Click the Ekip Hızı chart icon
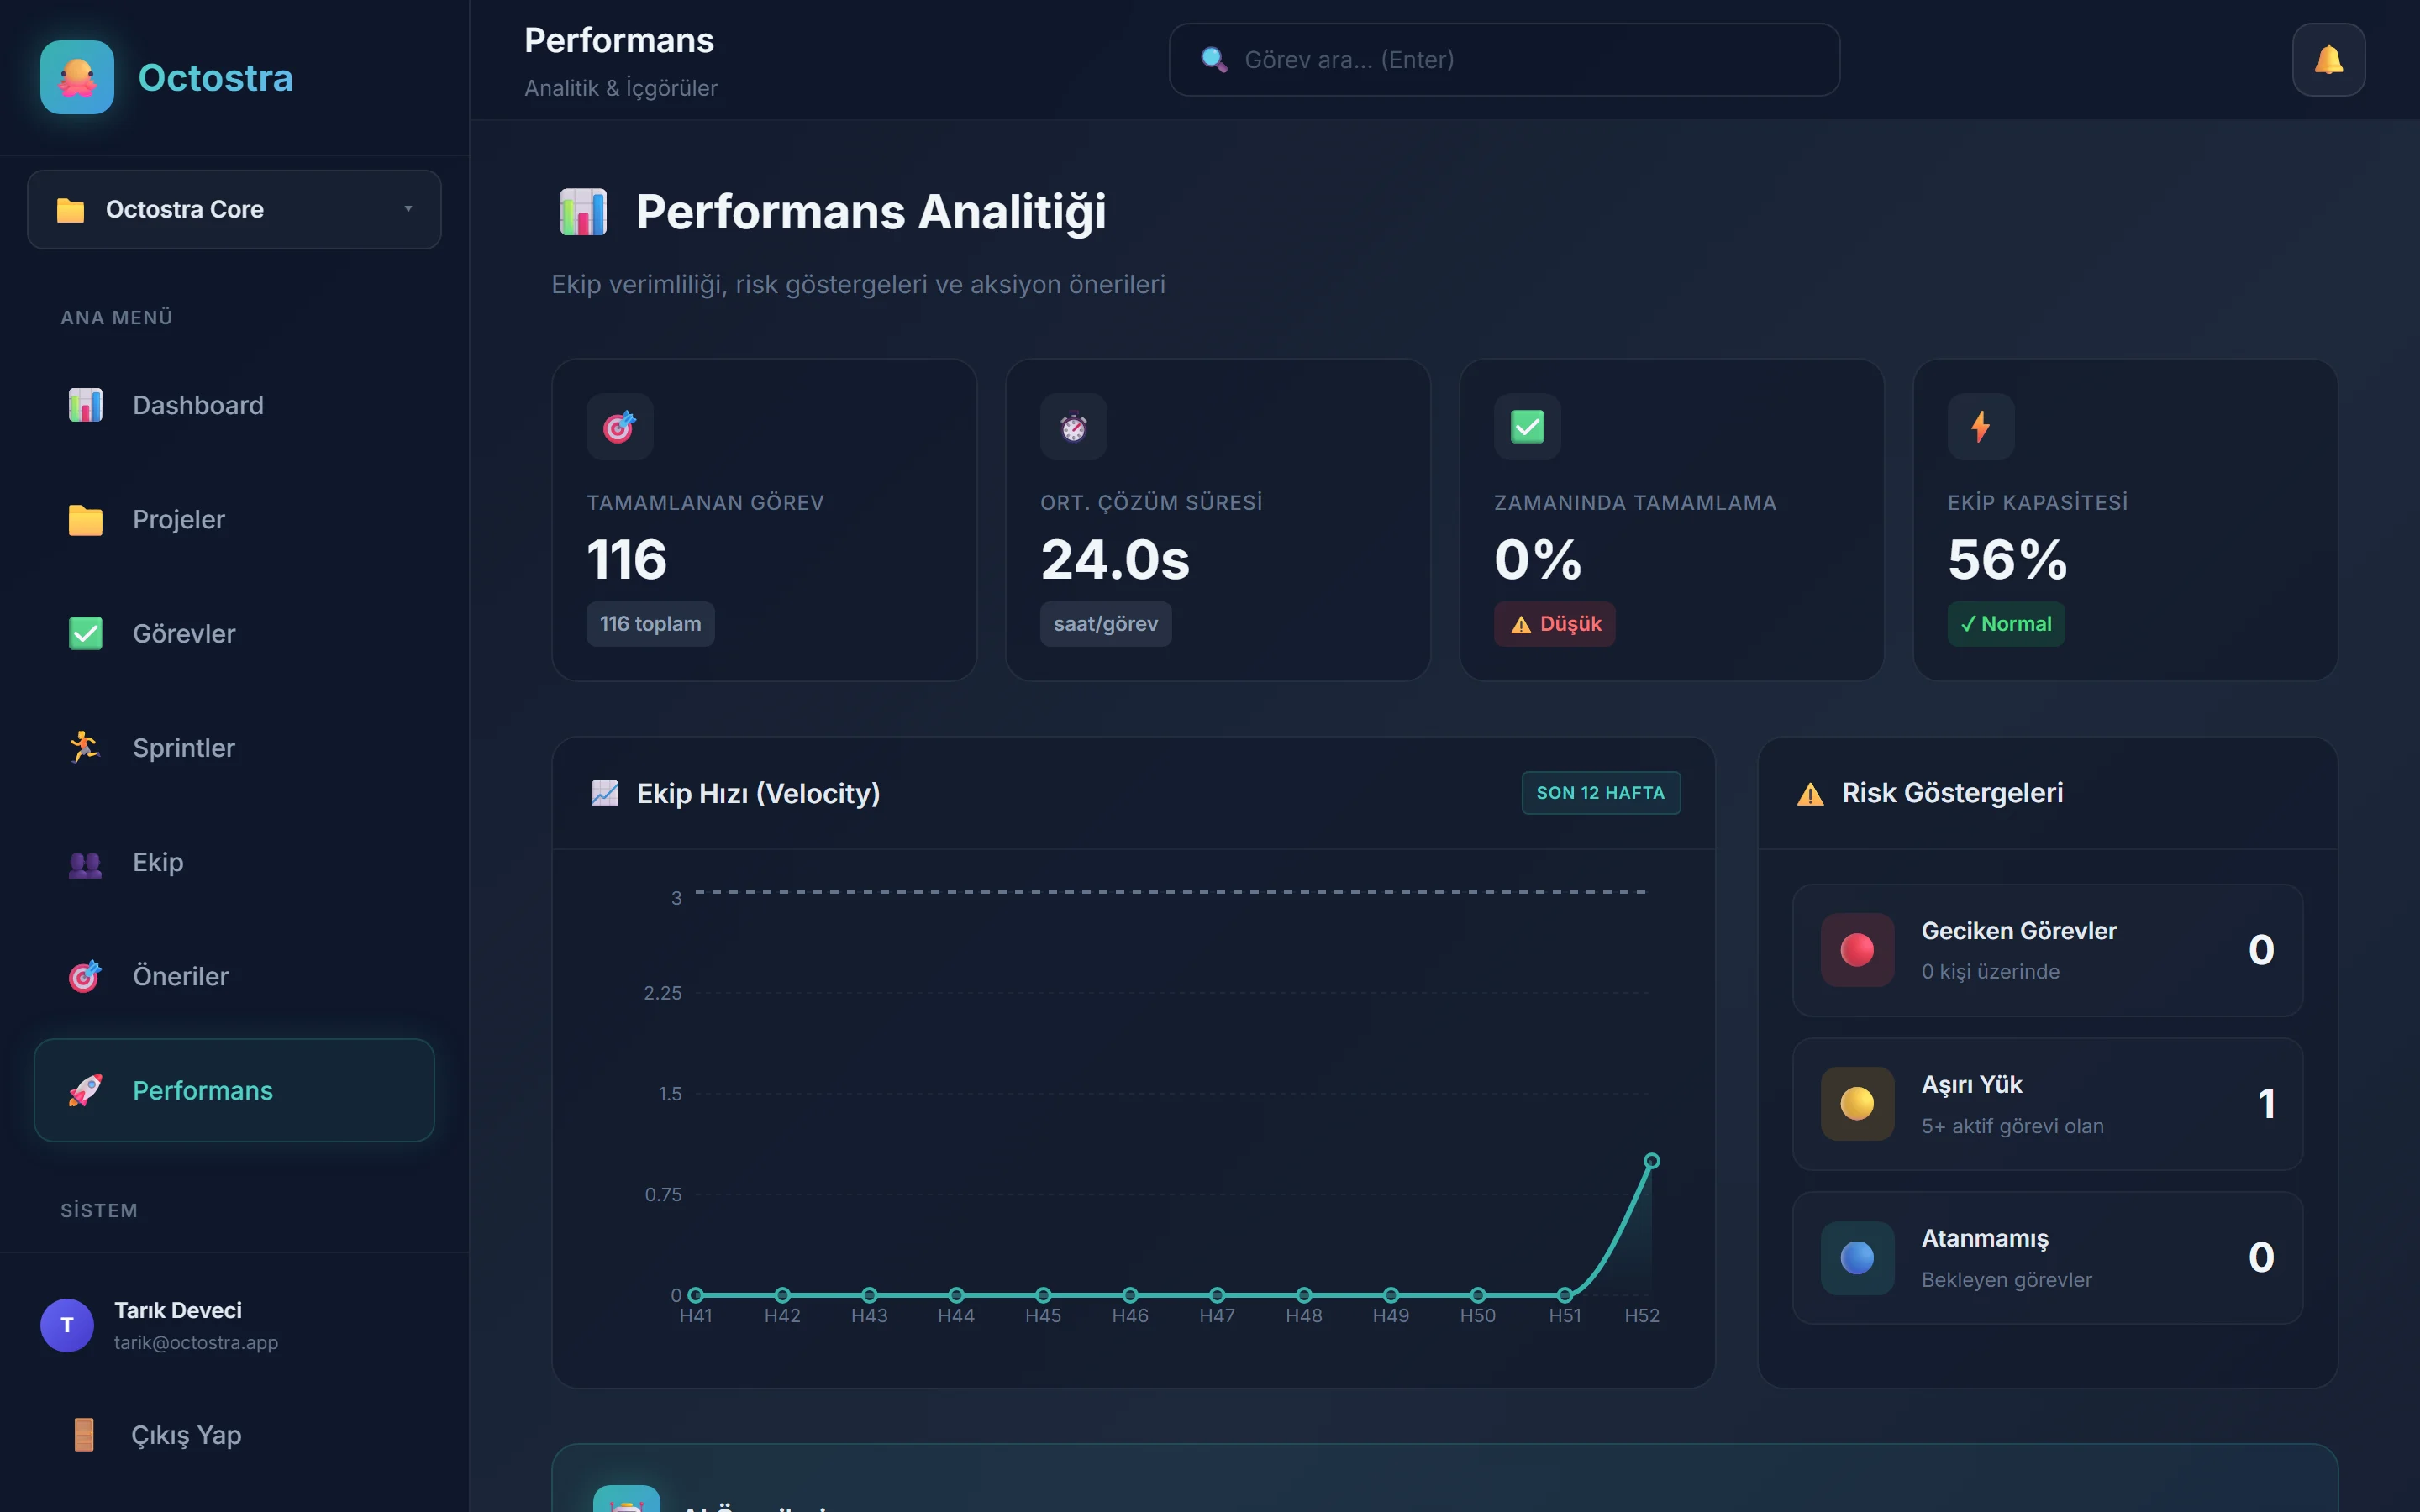Screen dimensions: 2420x1512 pyautogui.click(x=604, y=793)
